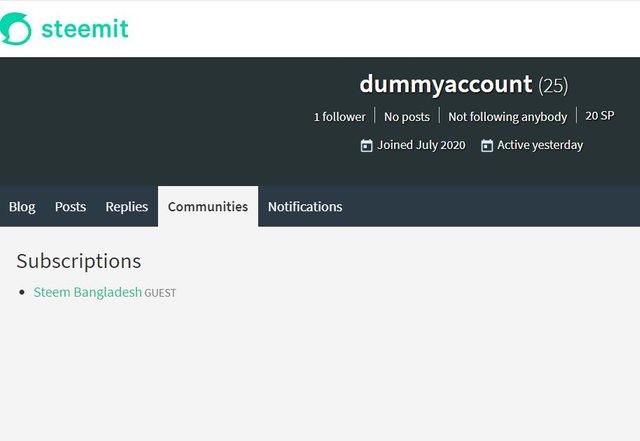640x441 pixels.
Task: Open the Replies tab
Action: 127,207
